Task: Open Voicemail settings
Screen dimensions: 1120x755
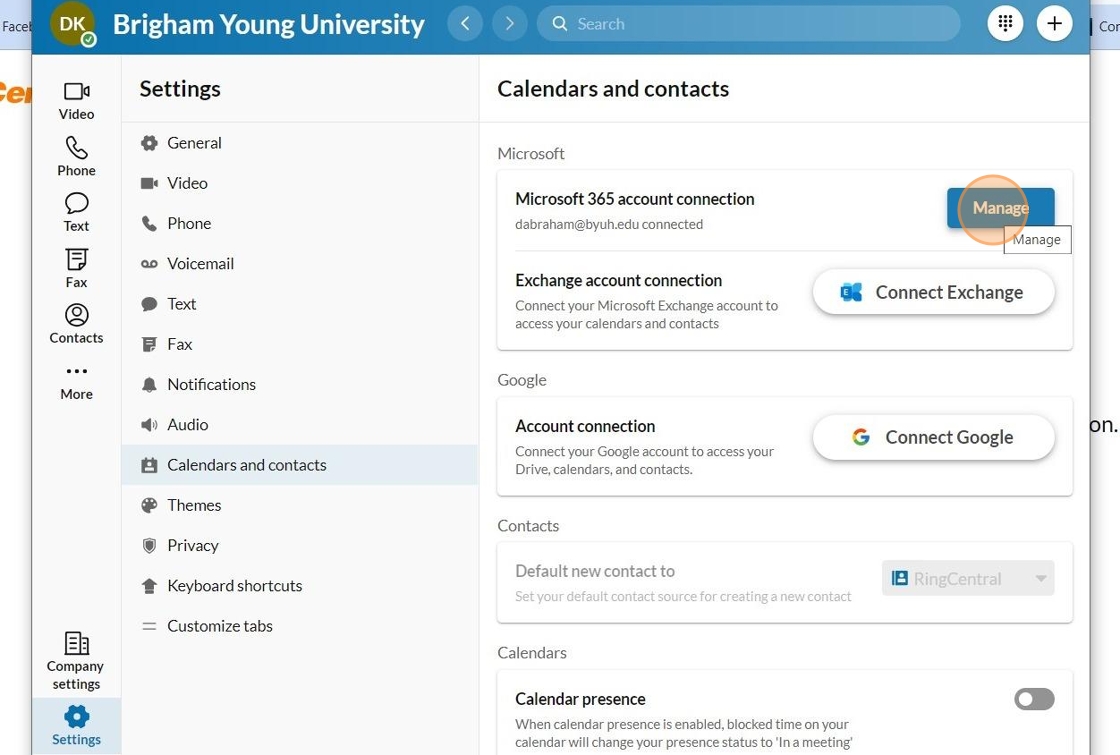Action: pos(299,264)
